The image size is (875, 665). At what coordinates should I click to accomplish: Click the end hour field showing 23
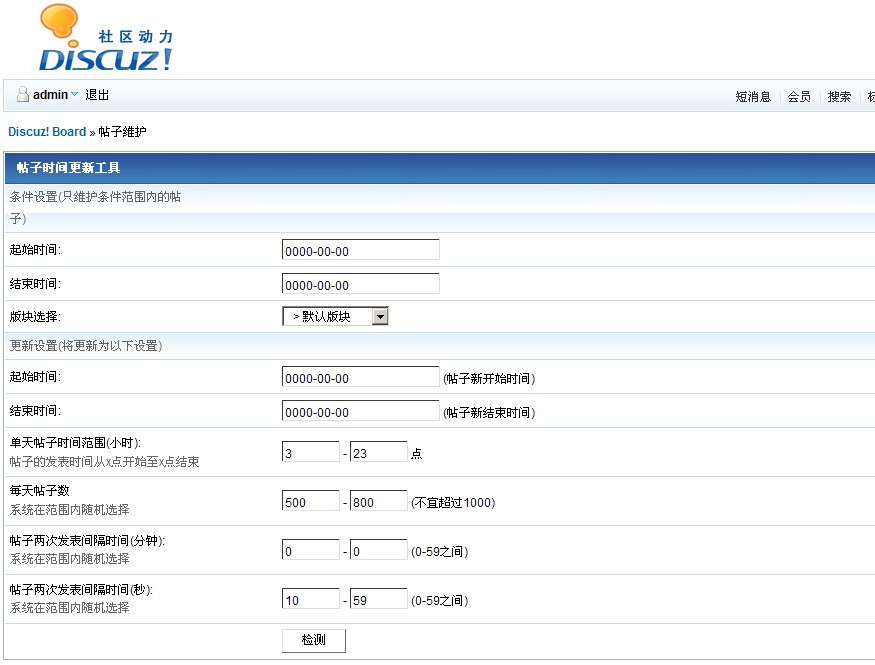pyautogui.click(x=379, y=452)
